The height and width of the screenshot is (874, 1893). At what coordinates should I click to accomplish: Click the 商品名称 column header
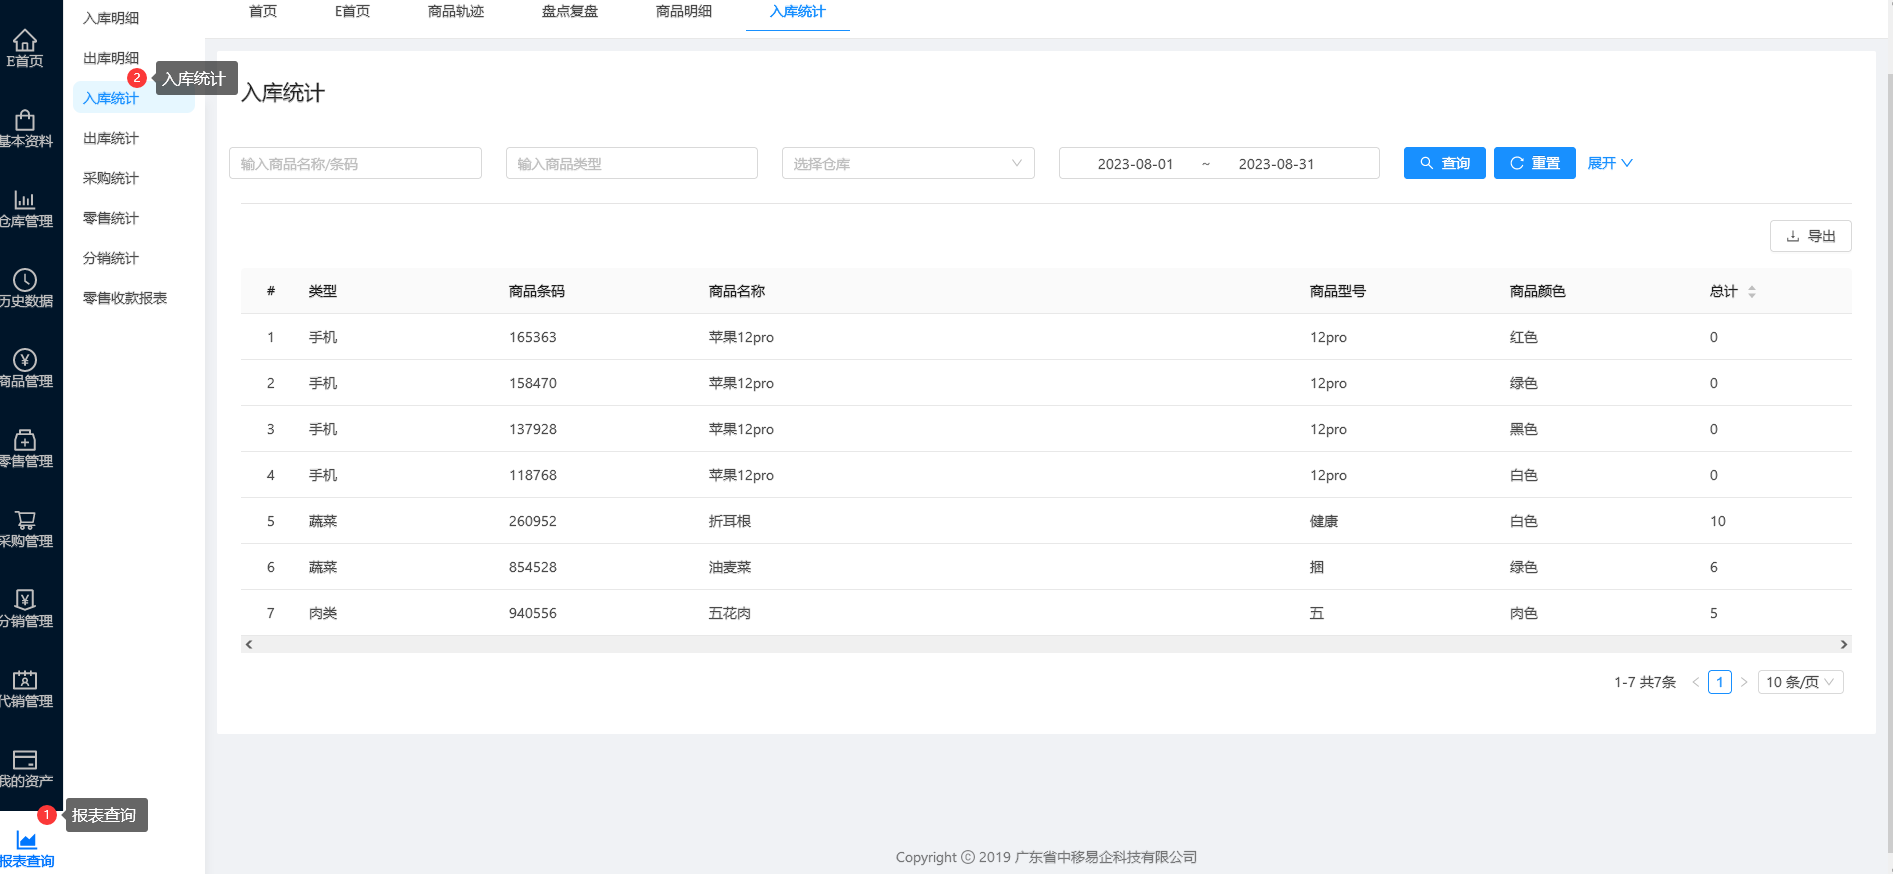(737, 291)
